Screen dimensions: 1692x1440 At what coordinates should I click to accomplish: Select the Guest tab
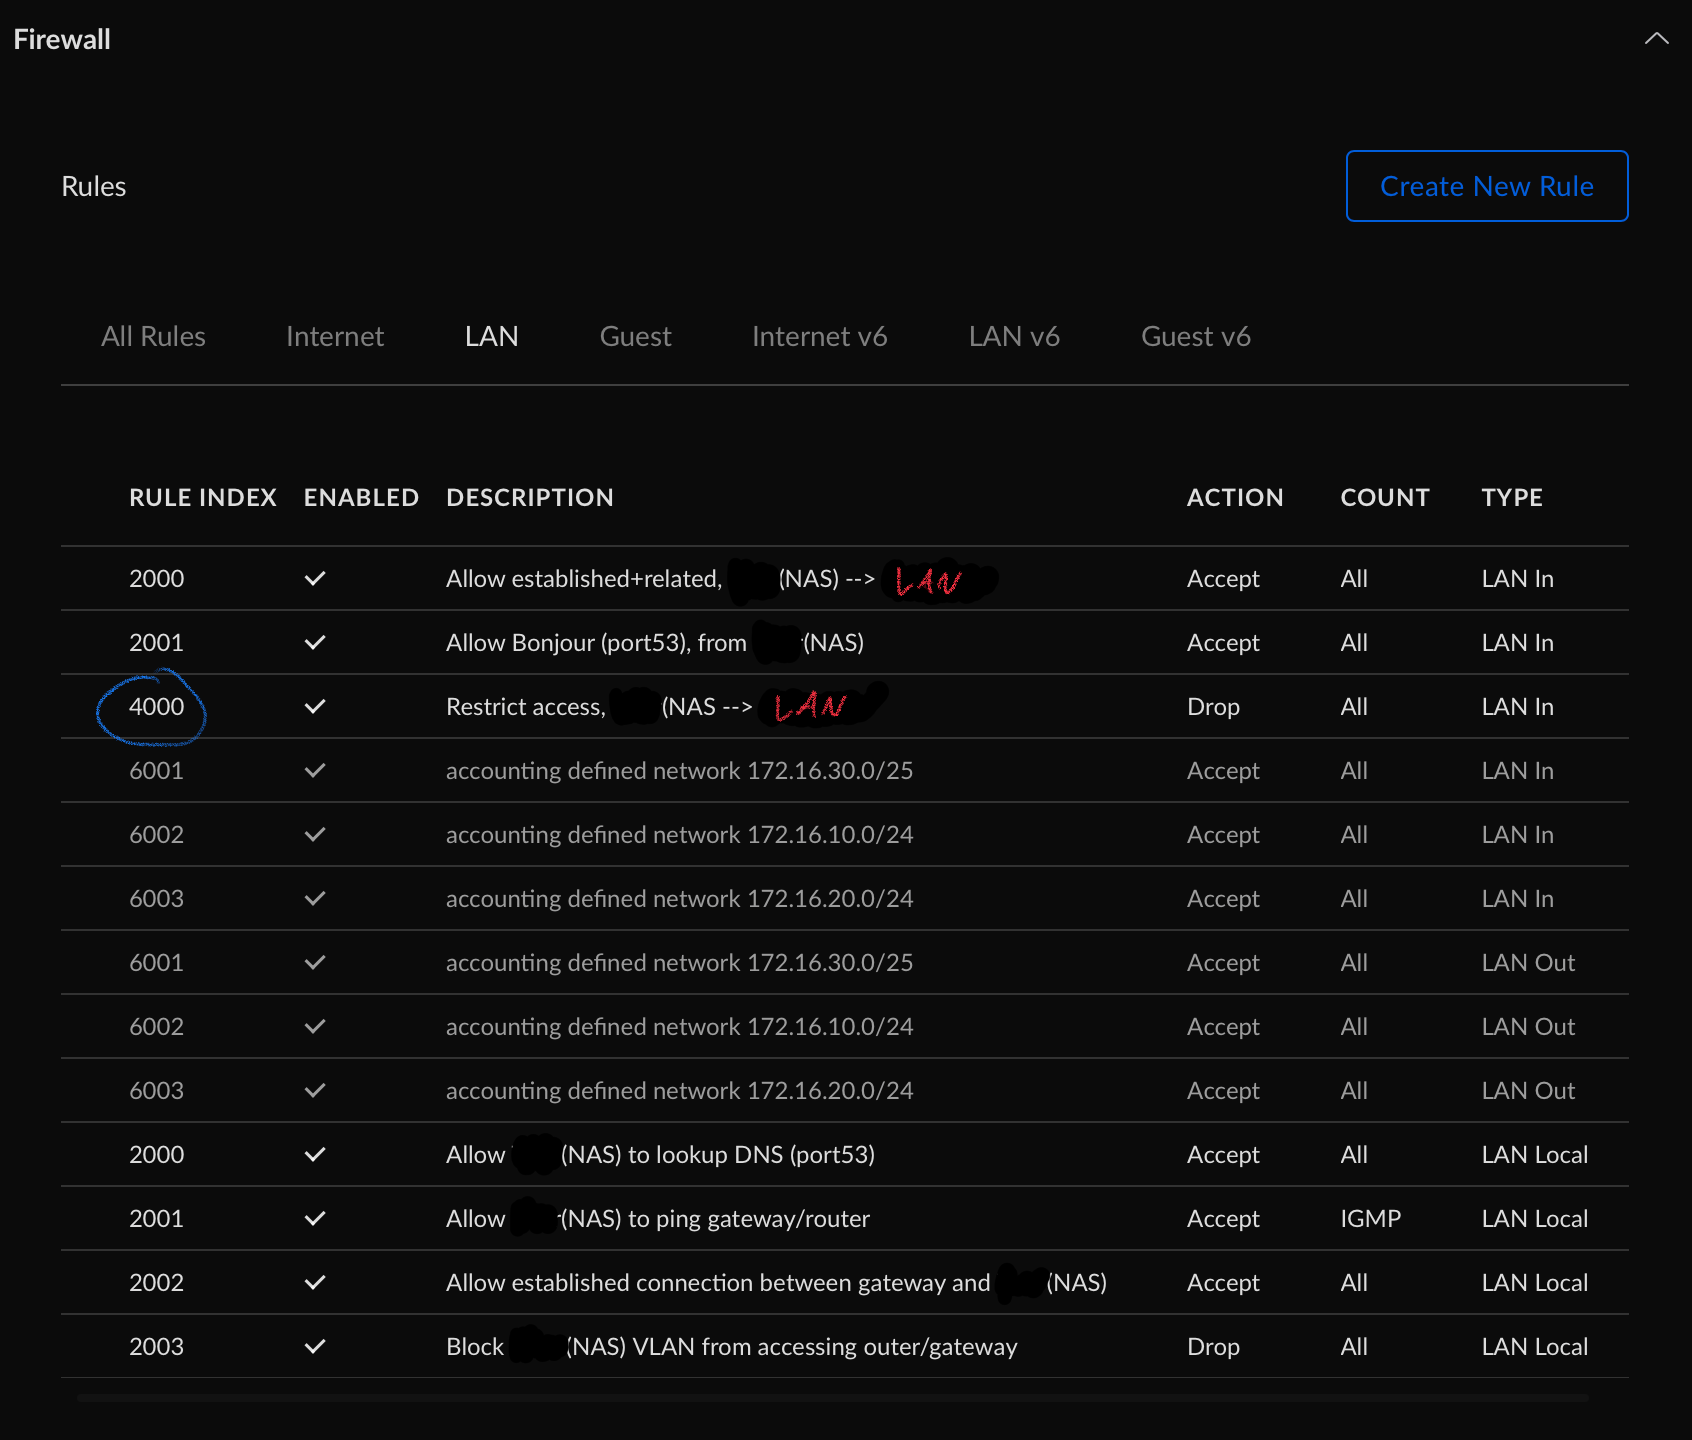(x=635, y=337)
